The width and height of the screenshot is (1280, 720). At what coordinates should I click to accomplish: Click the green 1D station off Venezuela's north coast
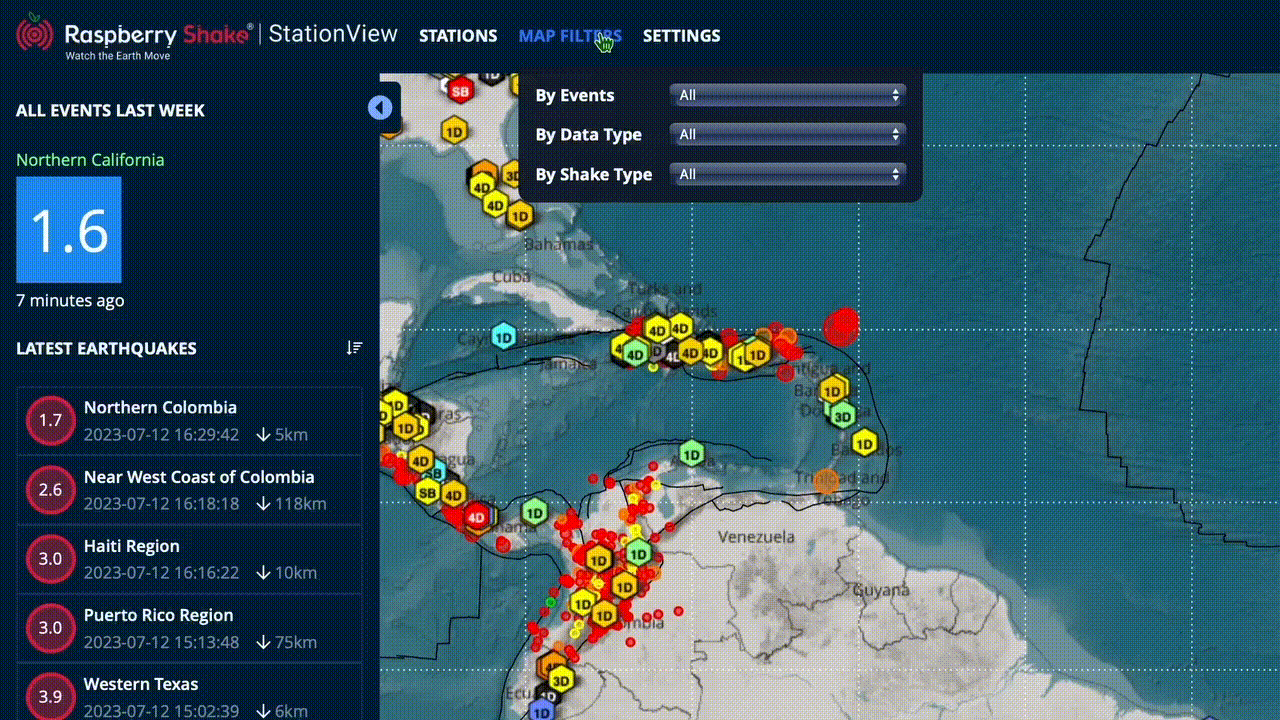point(691,454)
